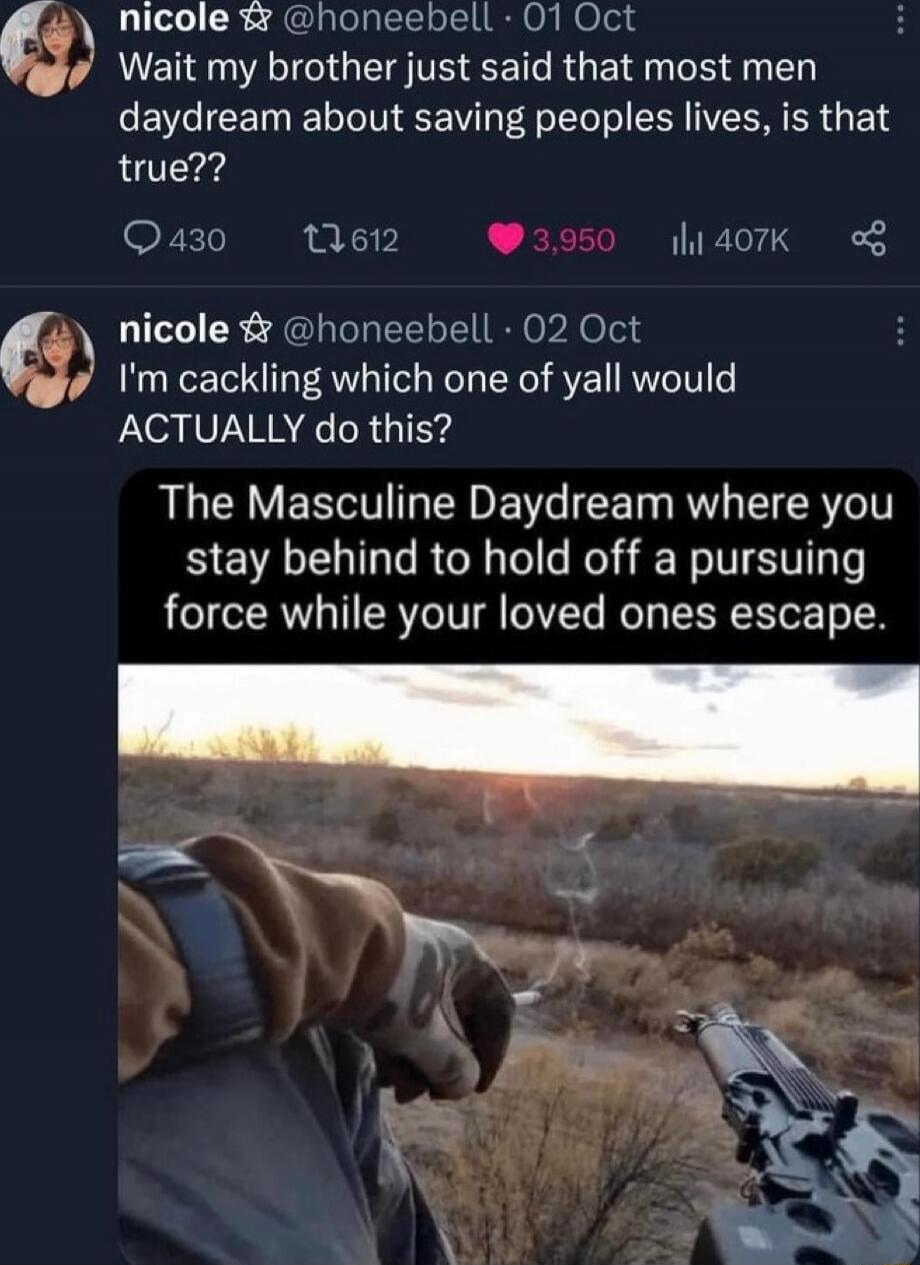Image resolution: width=920 pixels, height=1265 pixels.
Task: Open the three-dot menu on the 01 Oct tweet
Action: coord(900,18)
